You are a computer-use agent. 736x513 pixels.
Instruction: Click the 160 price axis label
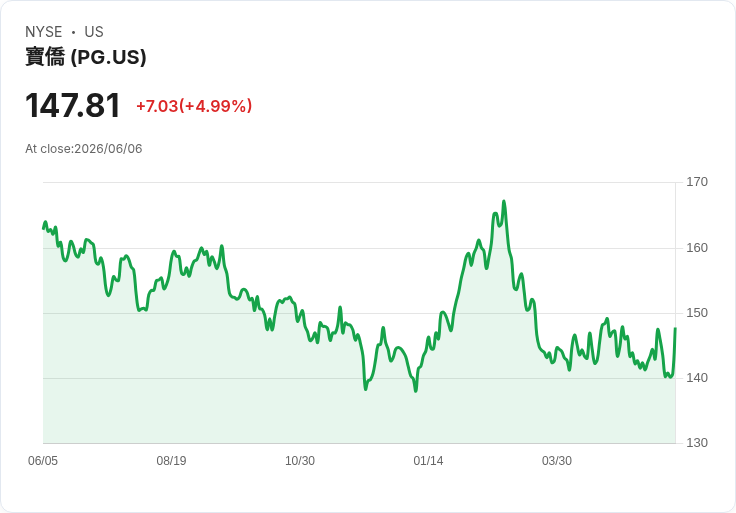pyautogui.click(x=697, y=248)
